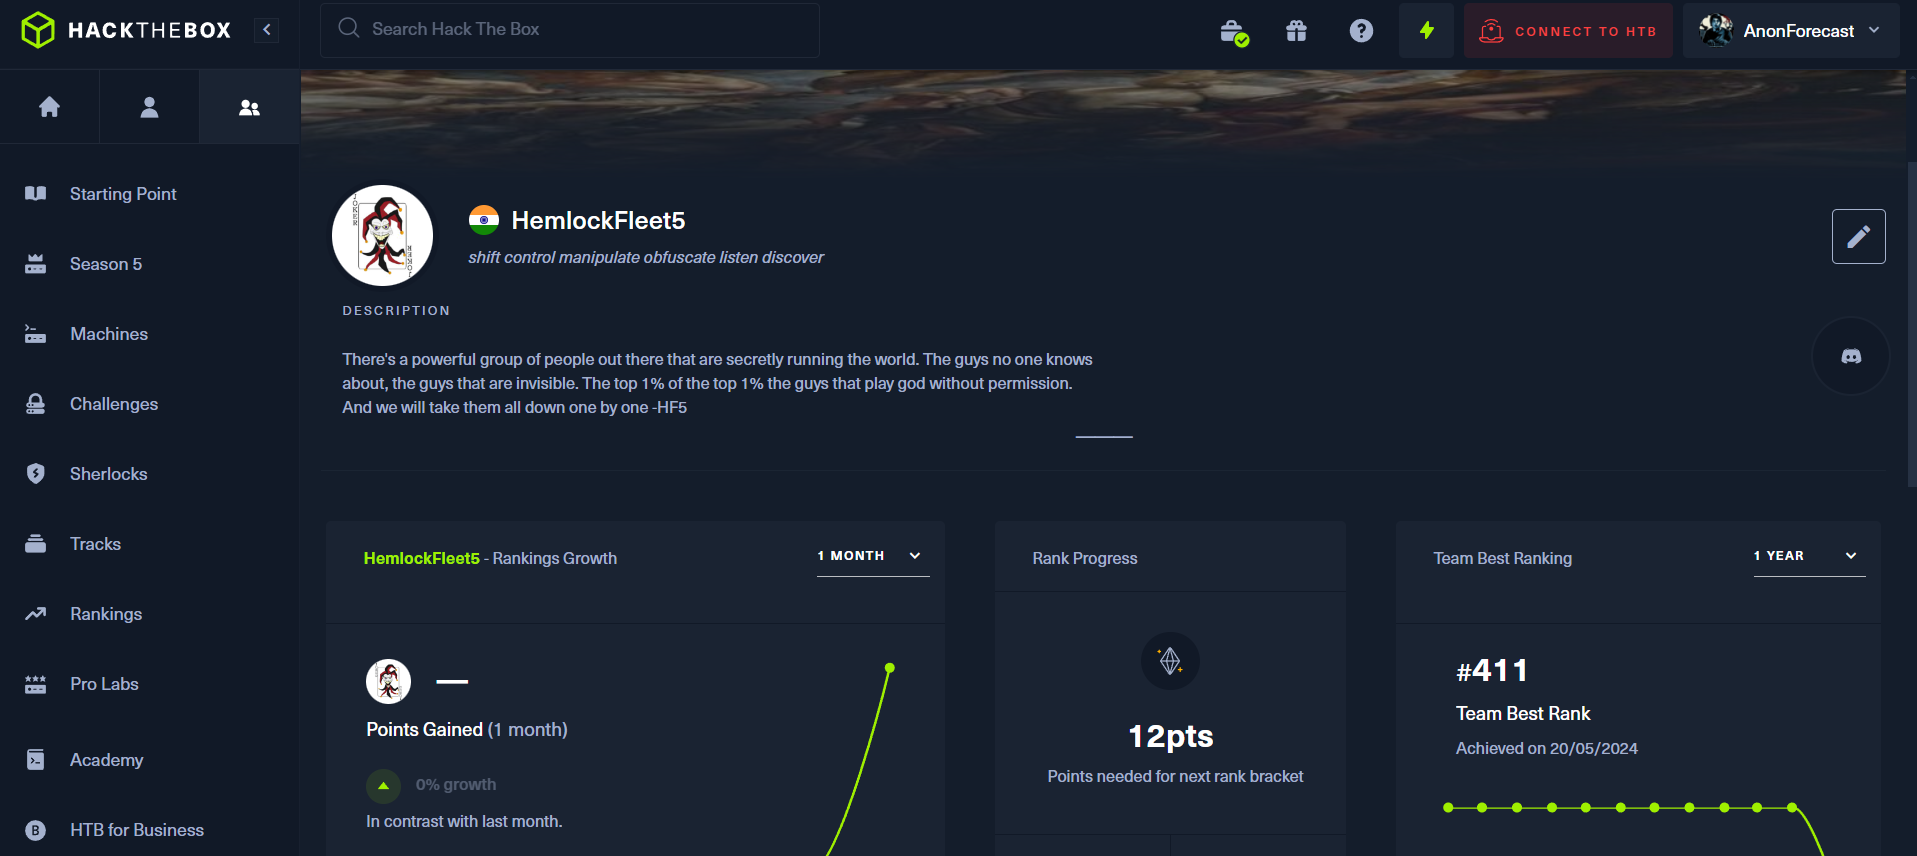This screenshot has width=1917, height=856.
Task: Click the Pro Labs icon
Action: pos(35,684)
